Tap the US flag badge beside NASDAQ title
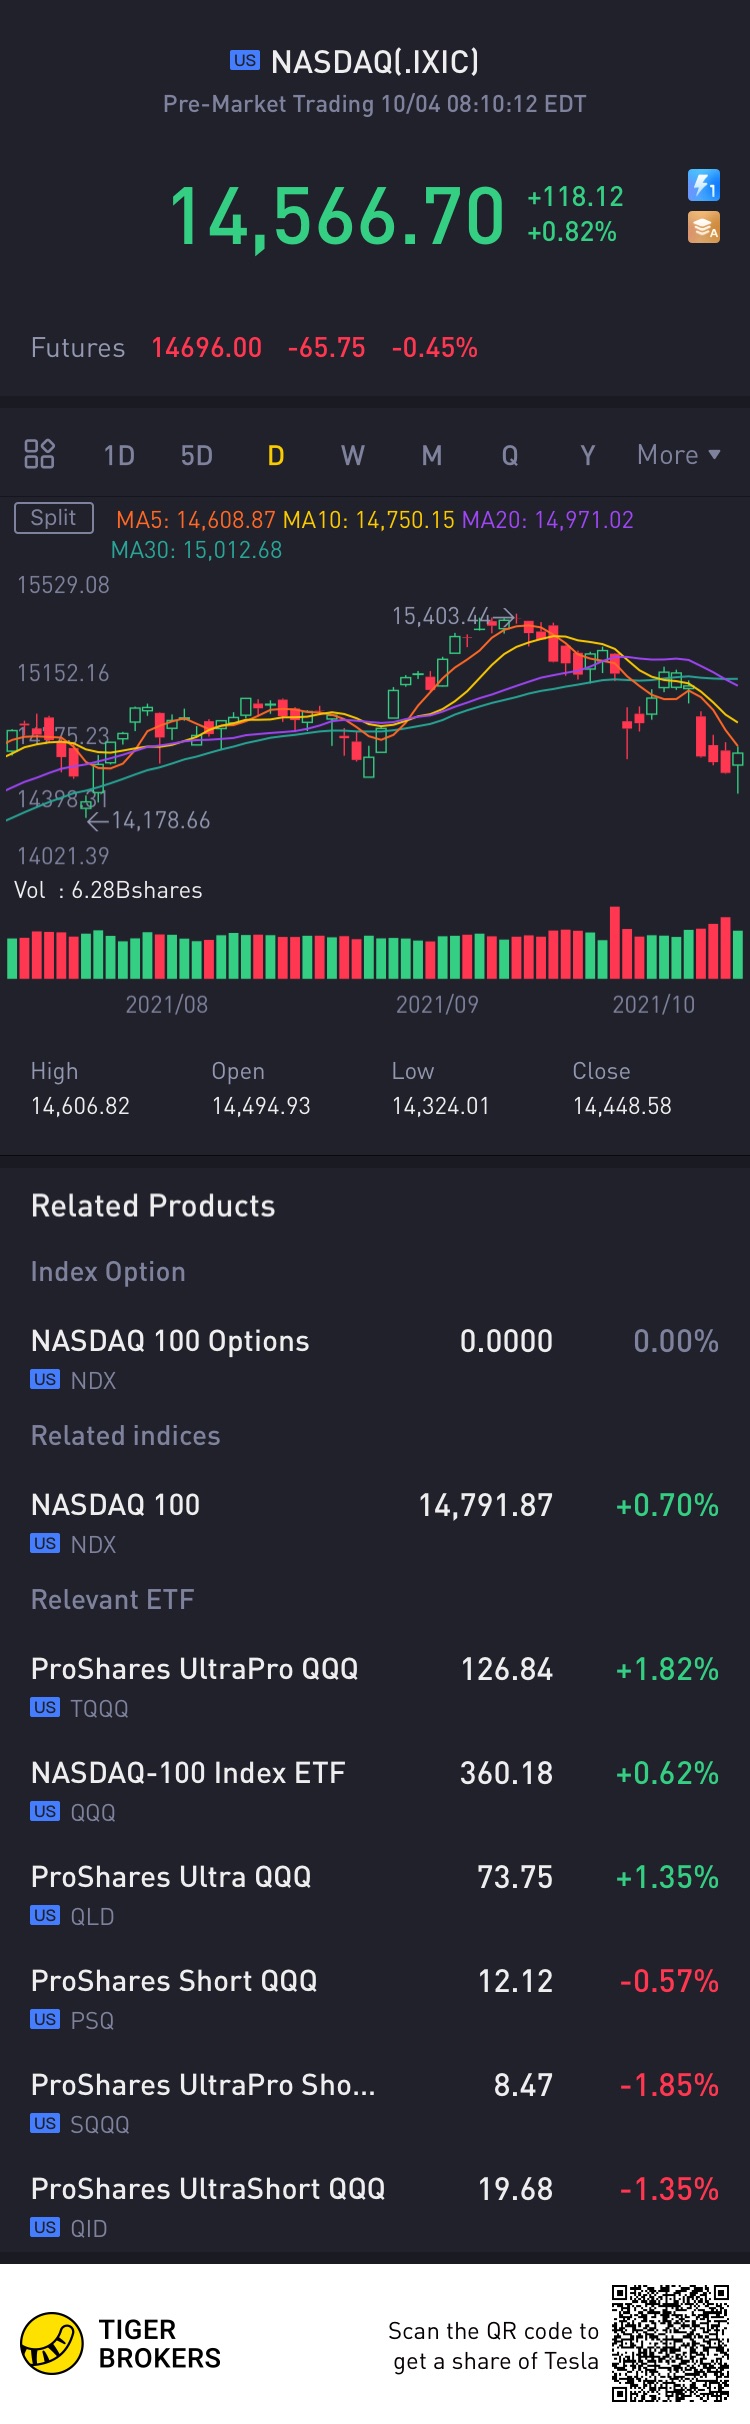The width and height of the screenshot is (750, 2424). pyautogui.click(x=245, y=61)
